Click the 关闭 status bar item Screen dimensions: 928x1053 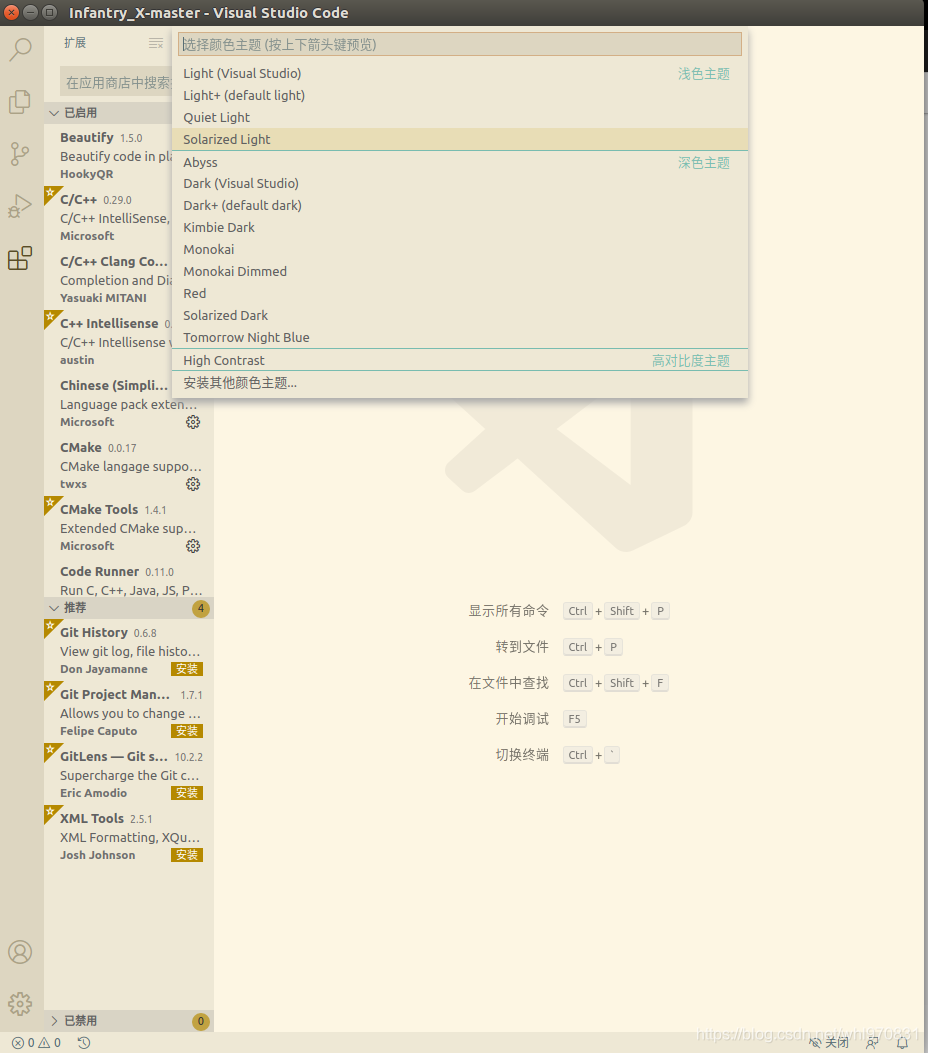(x=829, y=1042)
